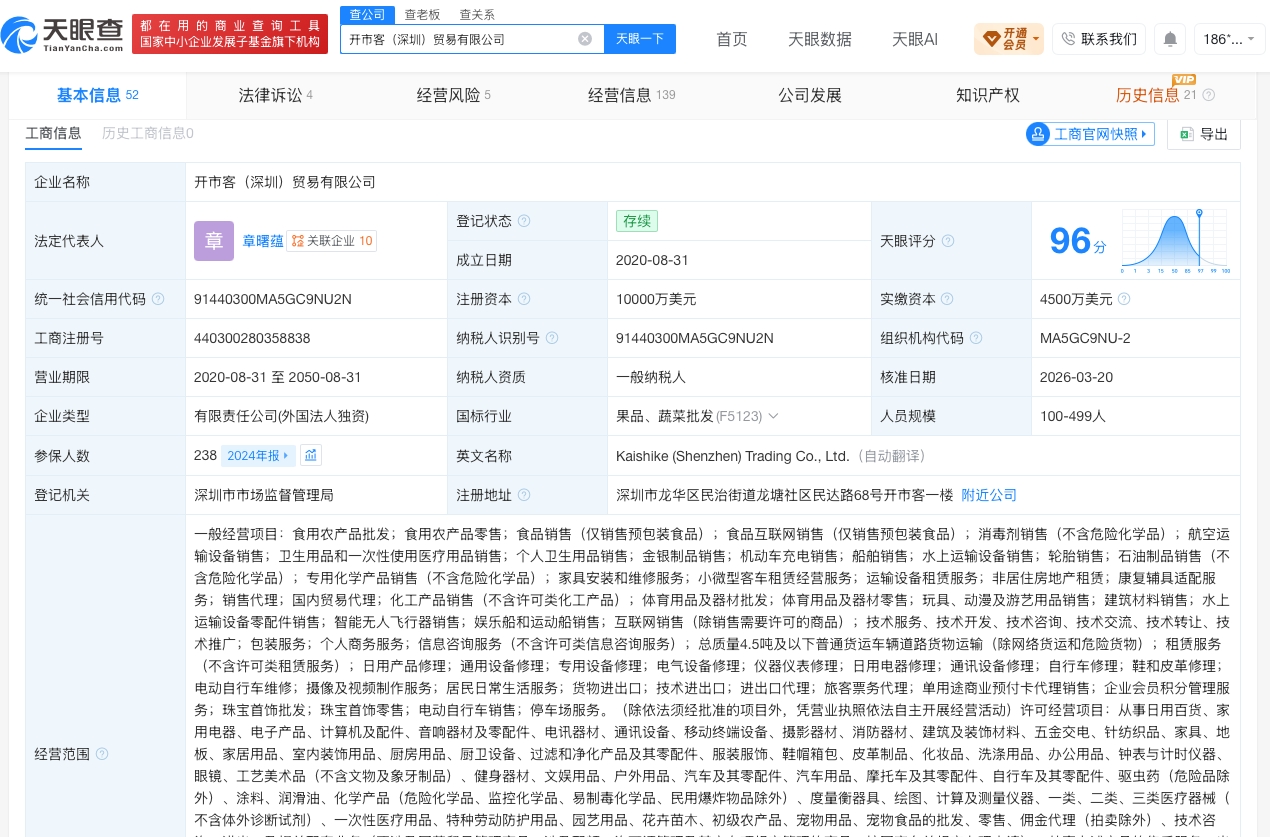Click the help icon beside 统一社会信用代码
Viewport: 1270px width, 837px height.
click(158, 299)
